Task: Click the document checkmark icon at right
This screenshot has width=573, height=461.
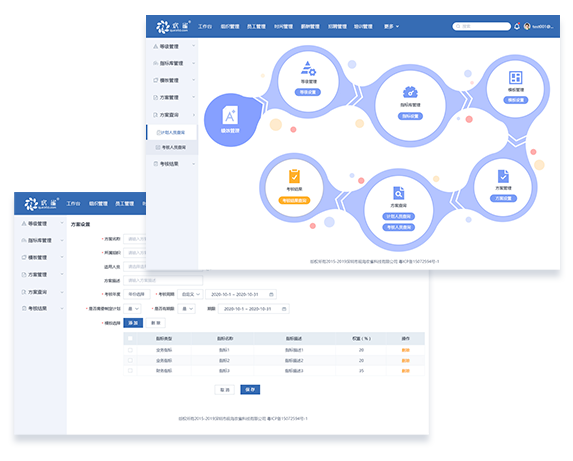Action: pos(503,176)
